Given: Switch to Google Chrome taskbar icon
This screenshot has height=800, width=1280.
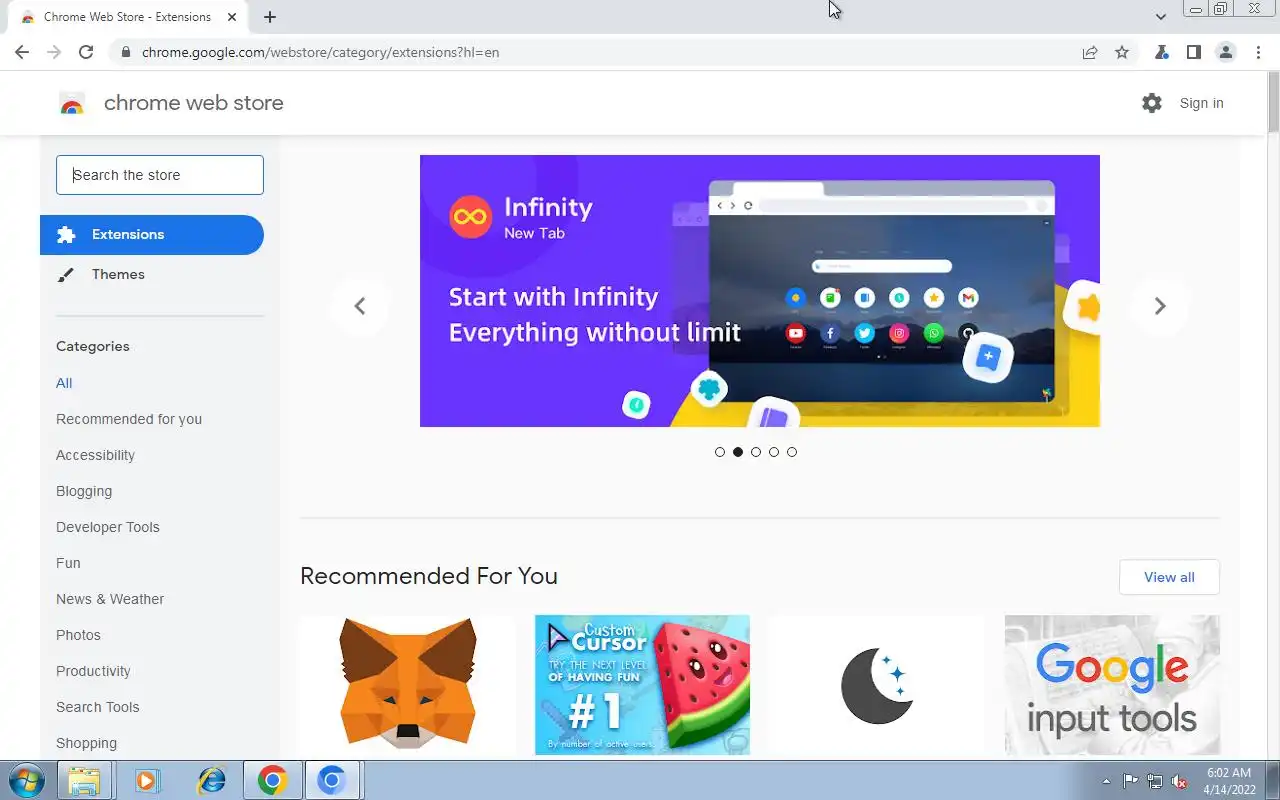Looking at the screenshot, I should click(x=272, y=780).
